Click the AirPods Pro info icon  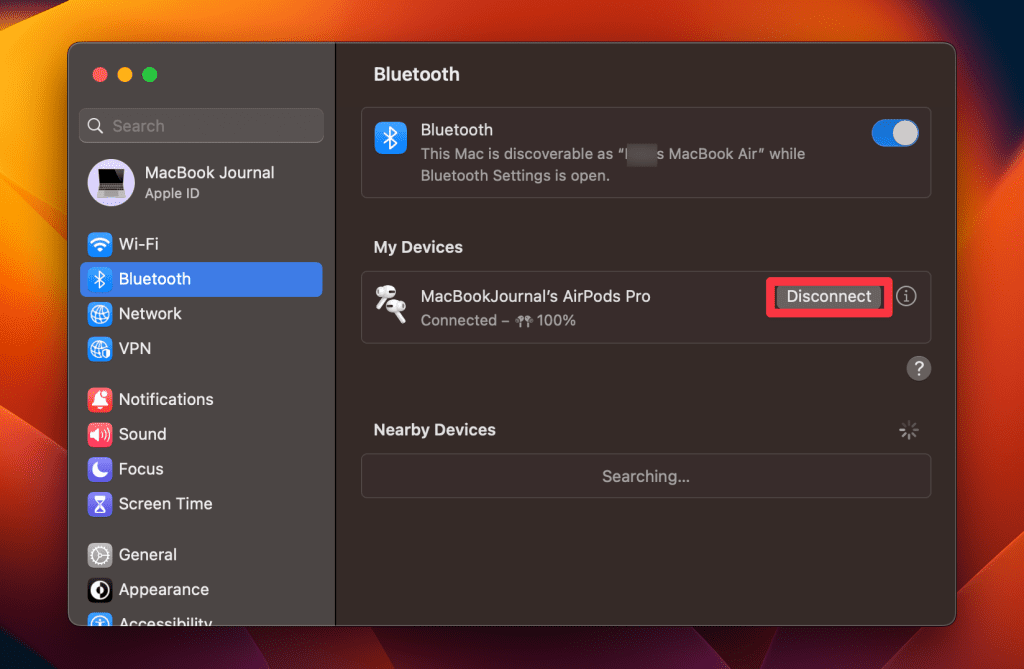pos(906,297)
